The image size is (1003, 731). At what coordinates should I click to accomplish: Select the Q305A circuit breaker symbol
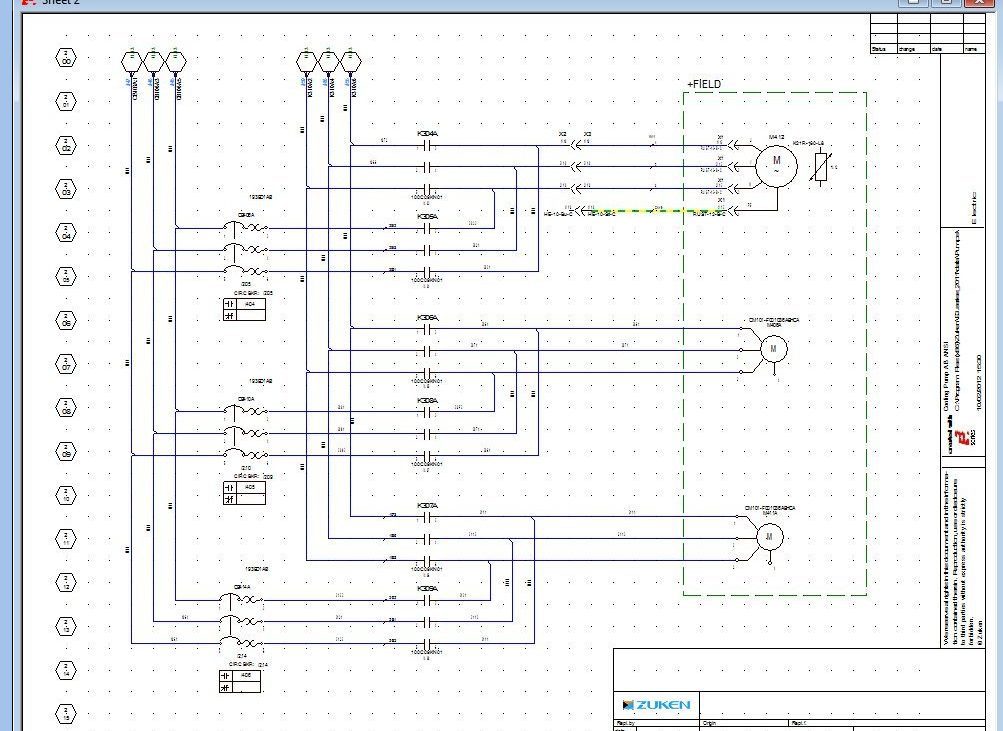(x=248, y=232)
